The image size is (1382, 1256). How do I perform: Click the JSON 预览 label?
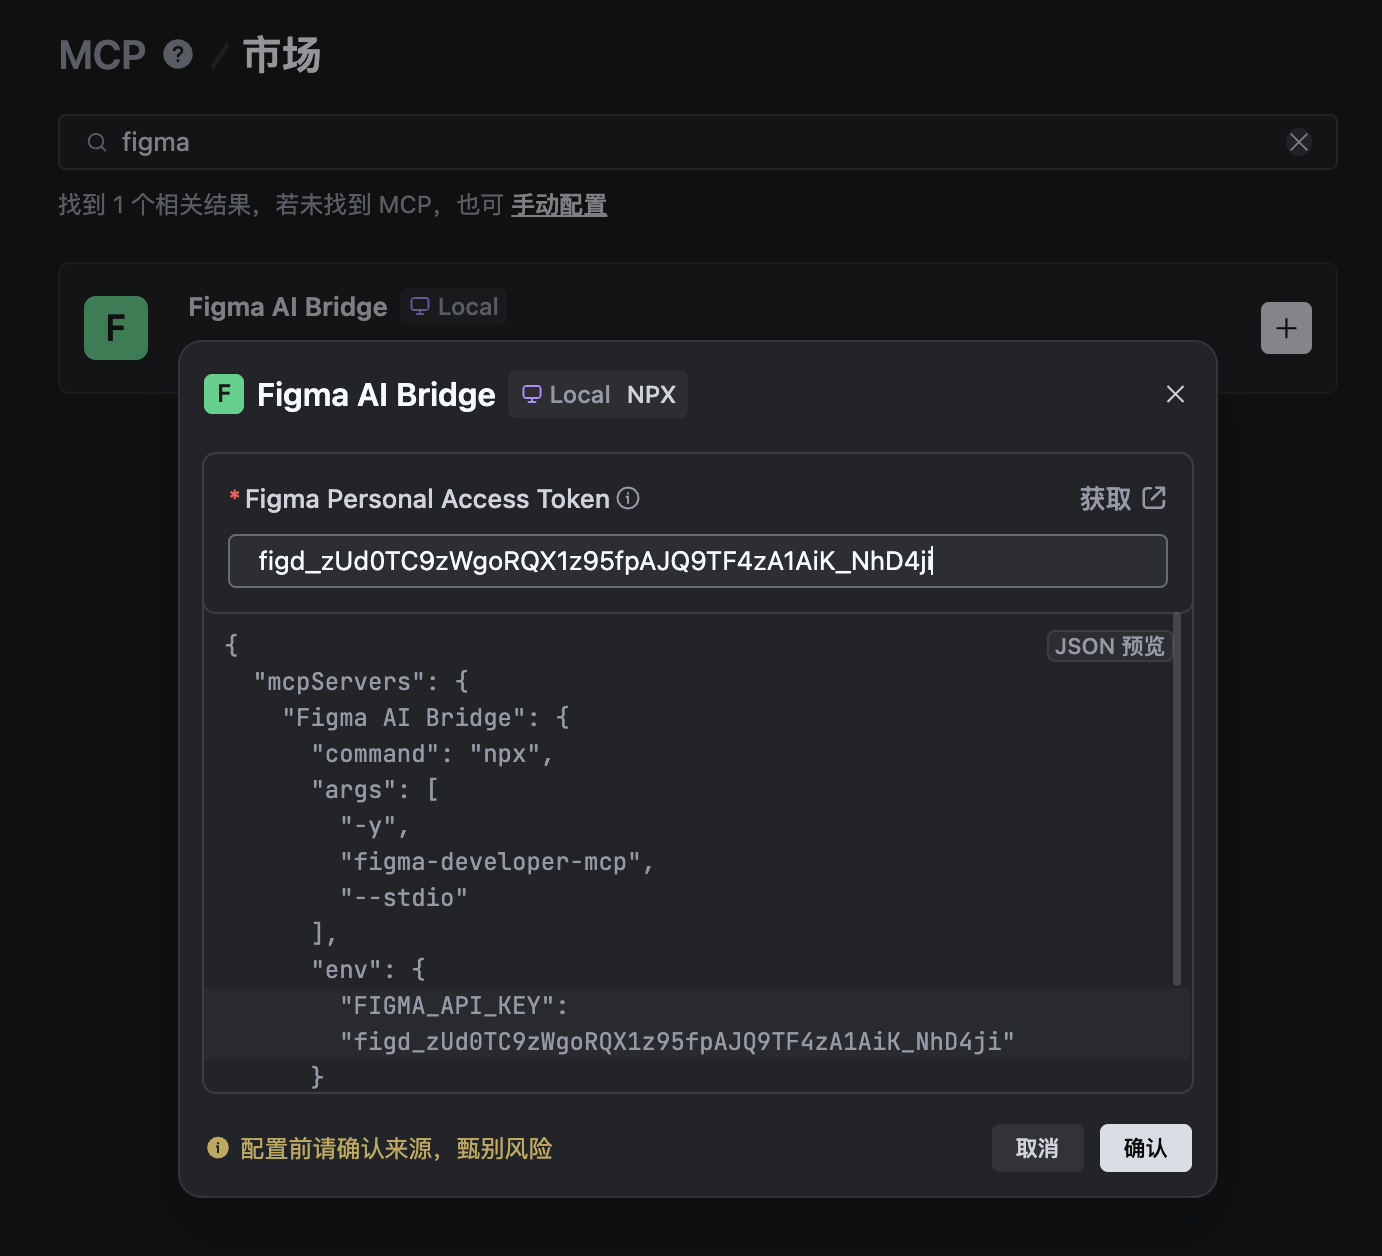coord(1110,646)
